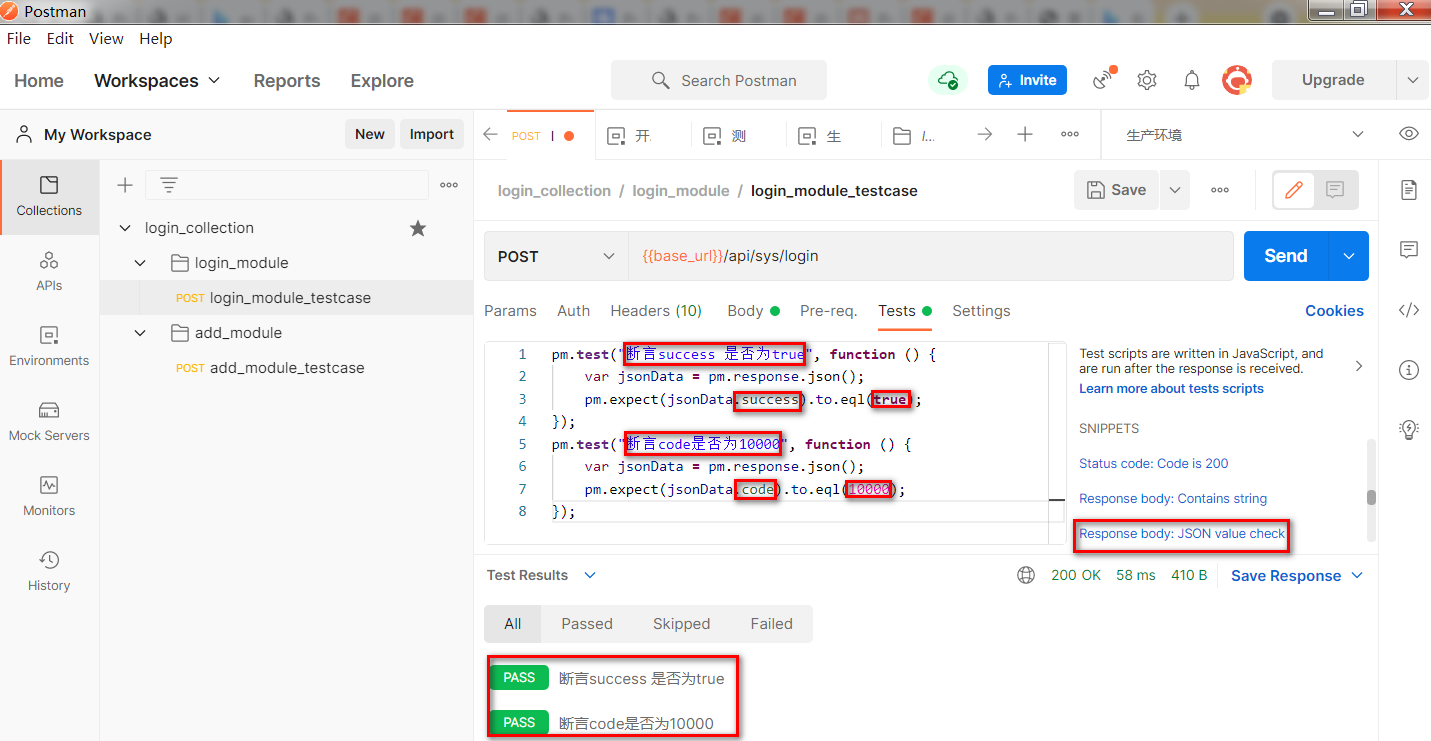Open tab bar more options menu
The height and width of the screenshot is (741, 1431).
pyautogui.click(x=1070, y=134)
